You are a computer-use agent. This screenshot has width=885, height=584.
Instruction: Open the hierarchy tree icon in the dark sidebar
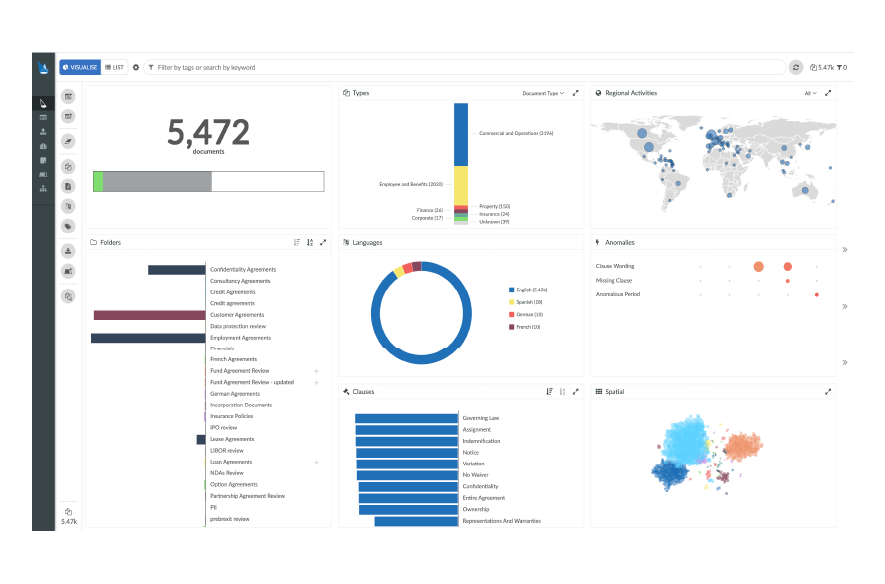coord(43,188)
